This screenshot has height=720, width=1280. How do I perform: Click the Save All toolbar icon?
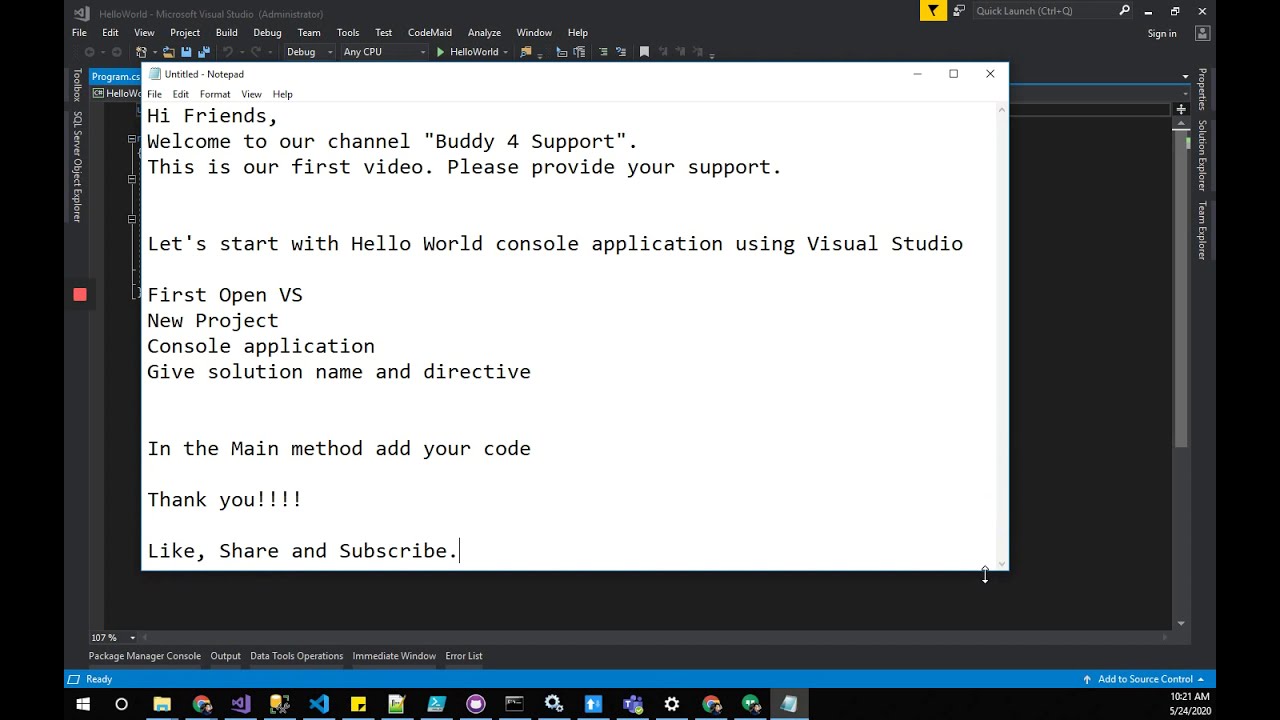[x=203, y=52]
